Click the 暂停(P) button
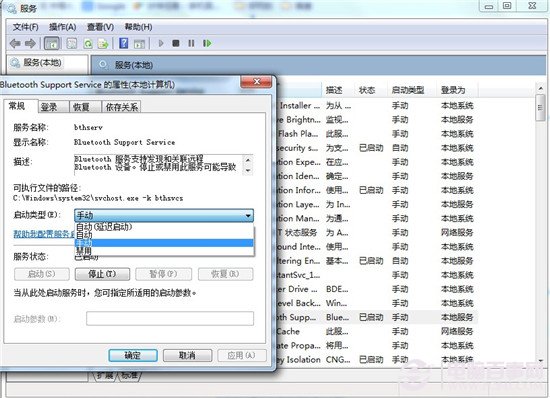 click(x=163, y=274)
